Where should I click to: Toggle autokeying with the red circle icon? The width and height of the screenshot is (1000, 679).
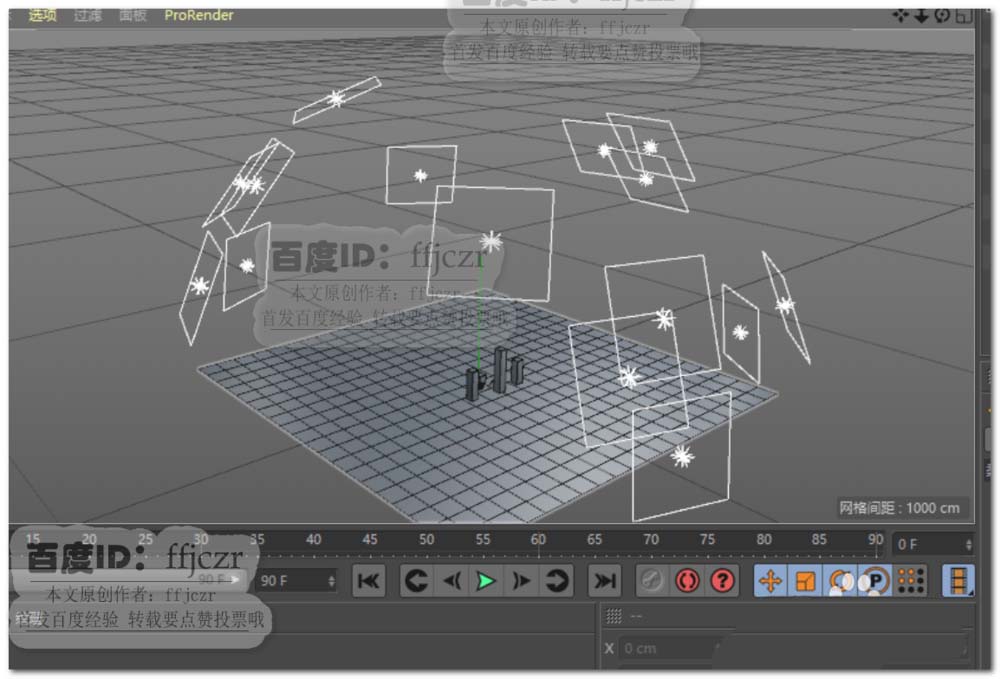pyautogui.click(x=687, y=581)
